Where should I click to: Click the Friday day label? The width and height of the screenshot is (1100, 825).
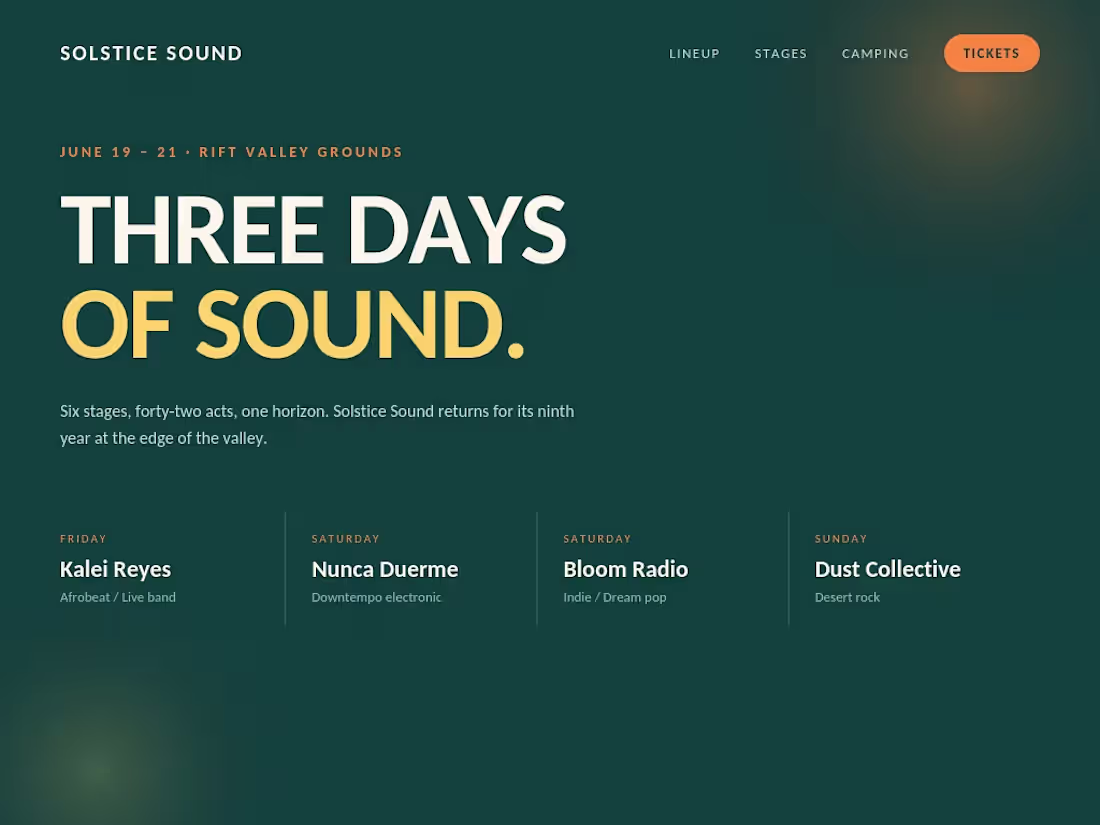coord(83,539)
